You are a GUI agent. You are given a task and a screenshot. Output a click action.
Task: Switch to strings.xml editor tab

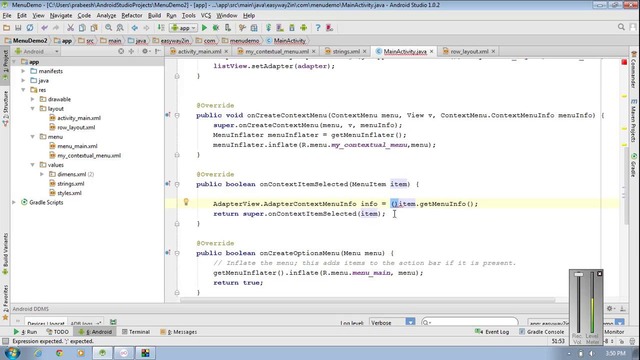pyautogui.click(x=346, y=51)
